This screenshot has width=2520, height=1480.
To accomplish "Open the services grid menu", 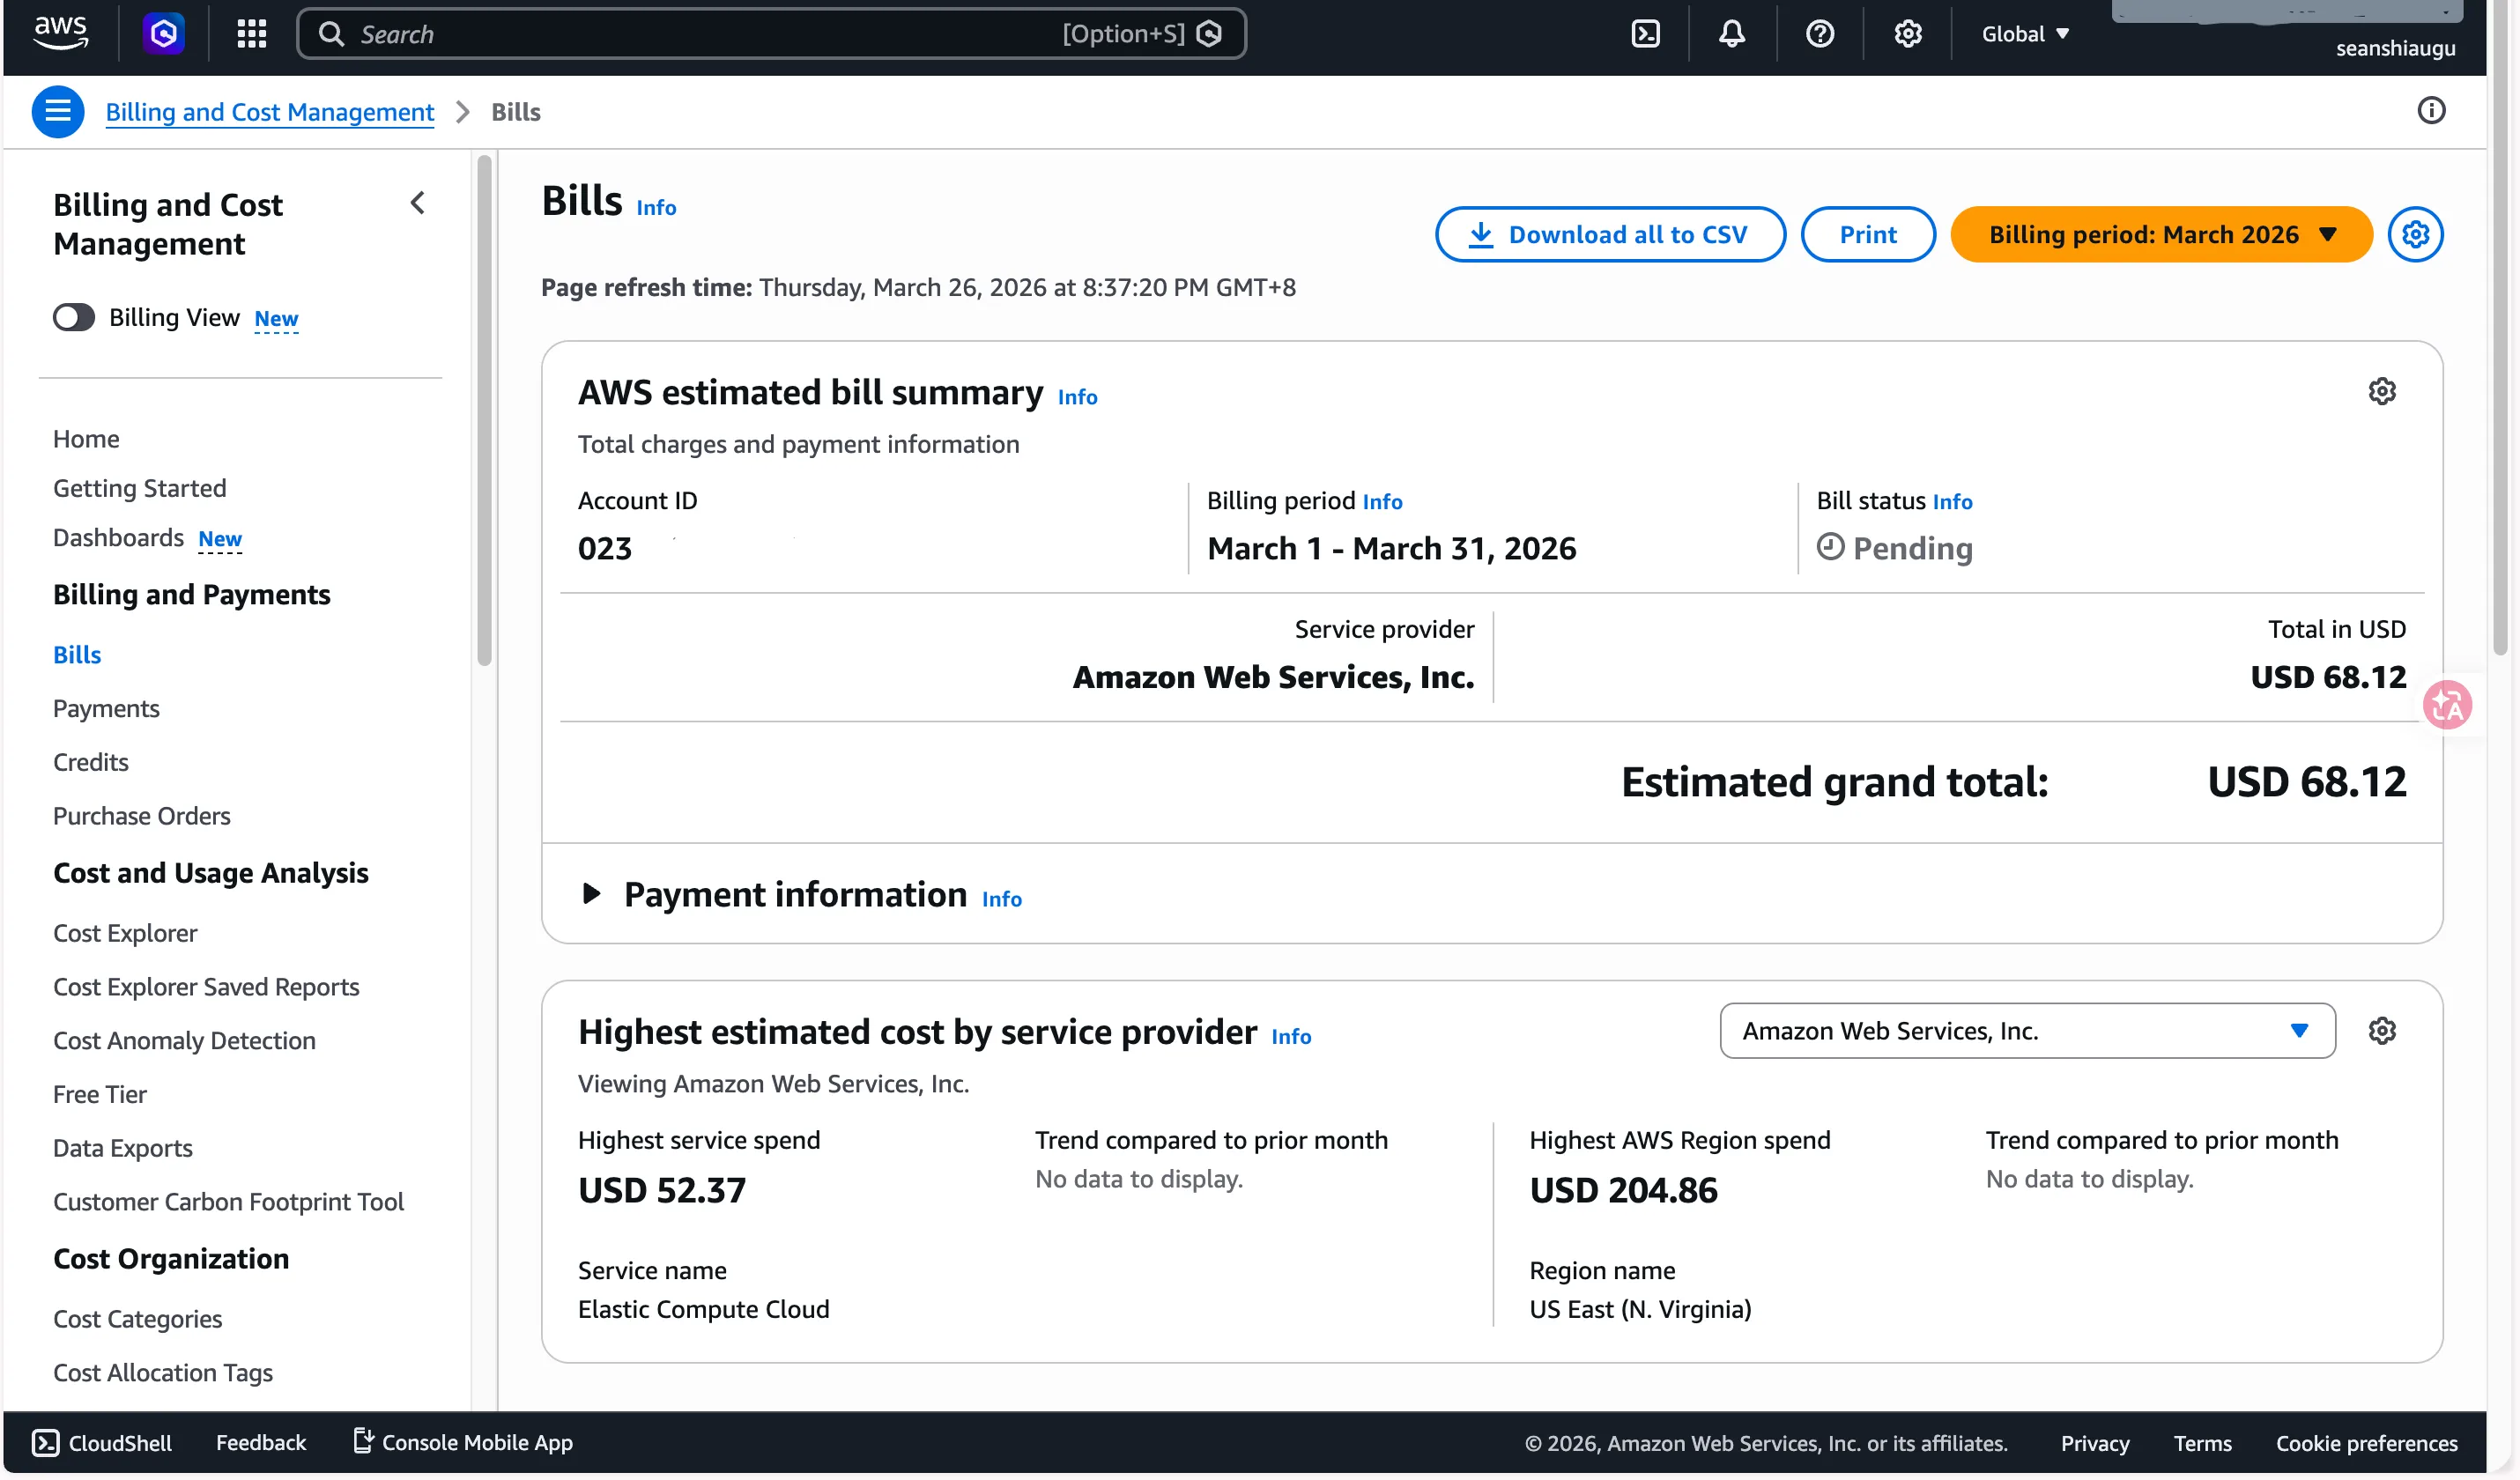I will (x=252, y=34).
